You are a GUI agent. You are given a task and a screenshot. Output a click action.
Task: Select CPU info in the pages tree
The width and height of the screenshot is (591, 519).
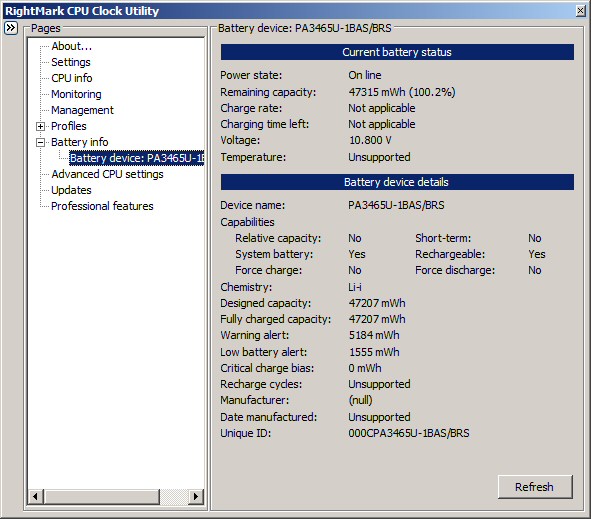click(72, 78)
